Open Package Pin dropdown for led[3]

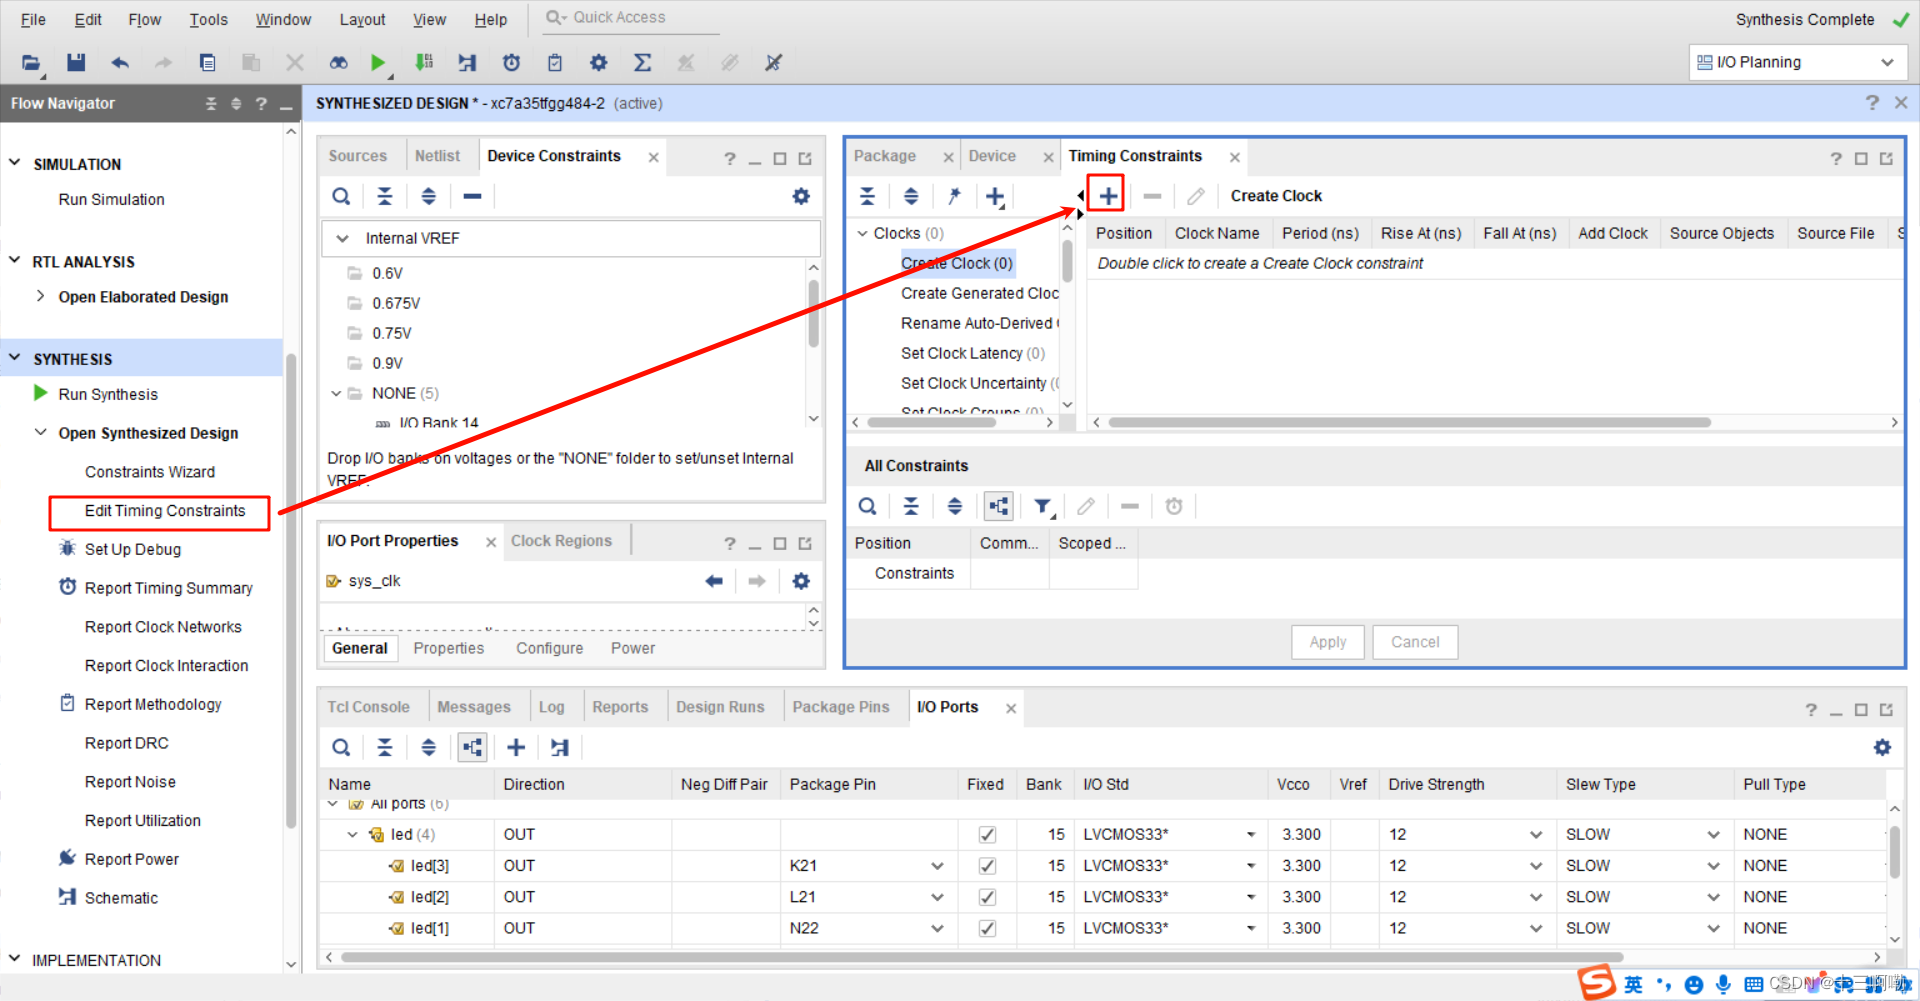click(x=937, y=866)
